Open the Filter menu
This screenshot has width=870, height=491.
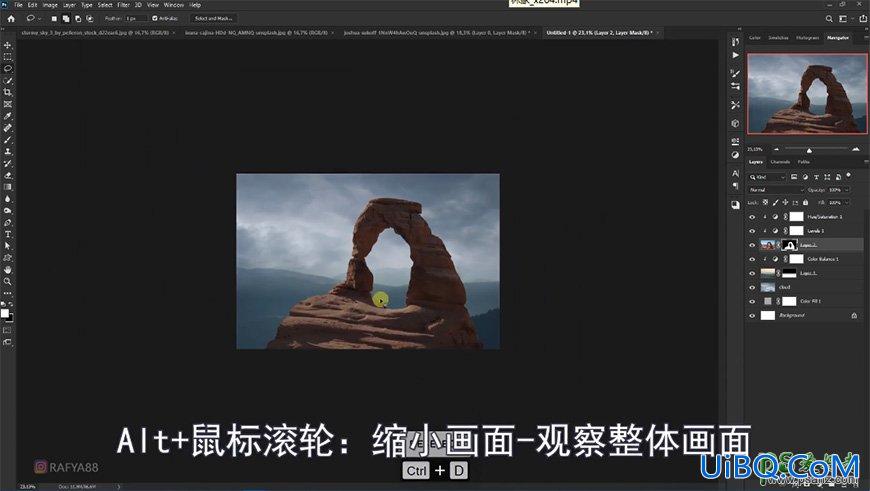point(123,5)
